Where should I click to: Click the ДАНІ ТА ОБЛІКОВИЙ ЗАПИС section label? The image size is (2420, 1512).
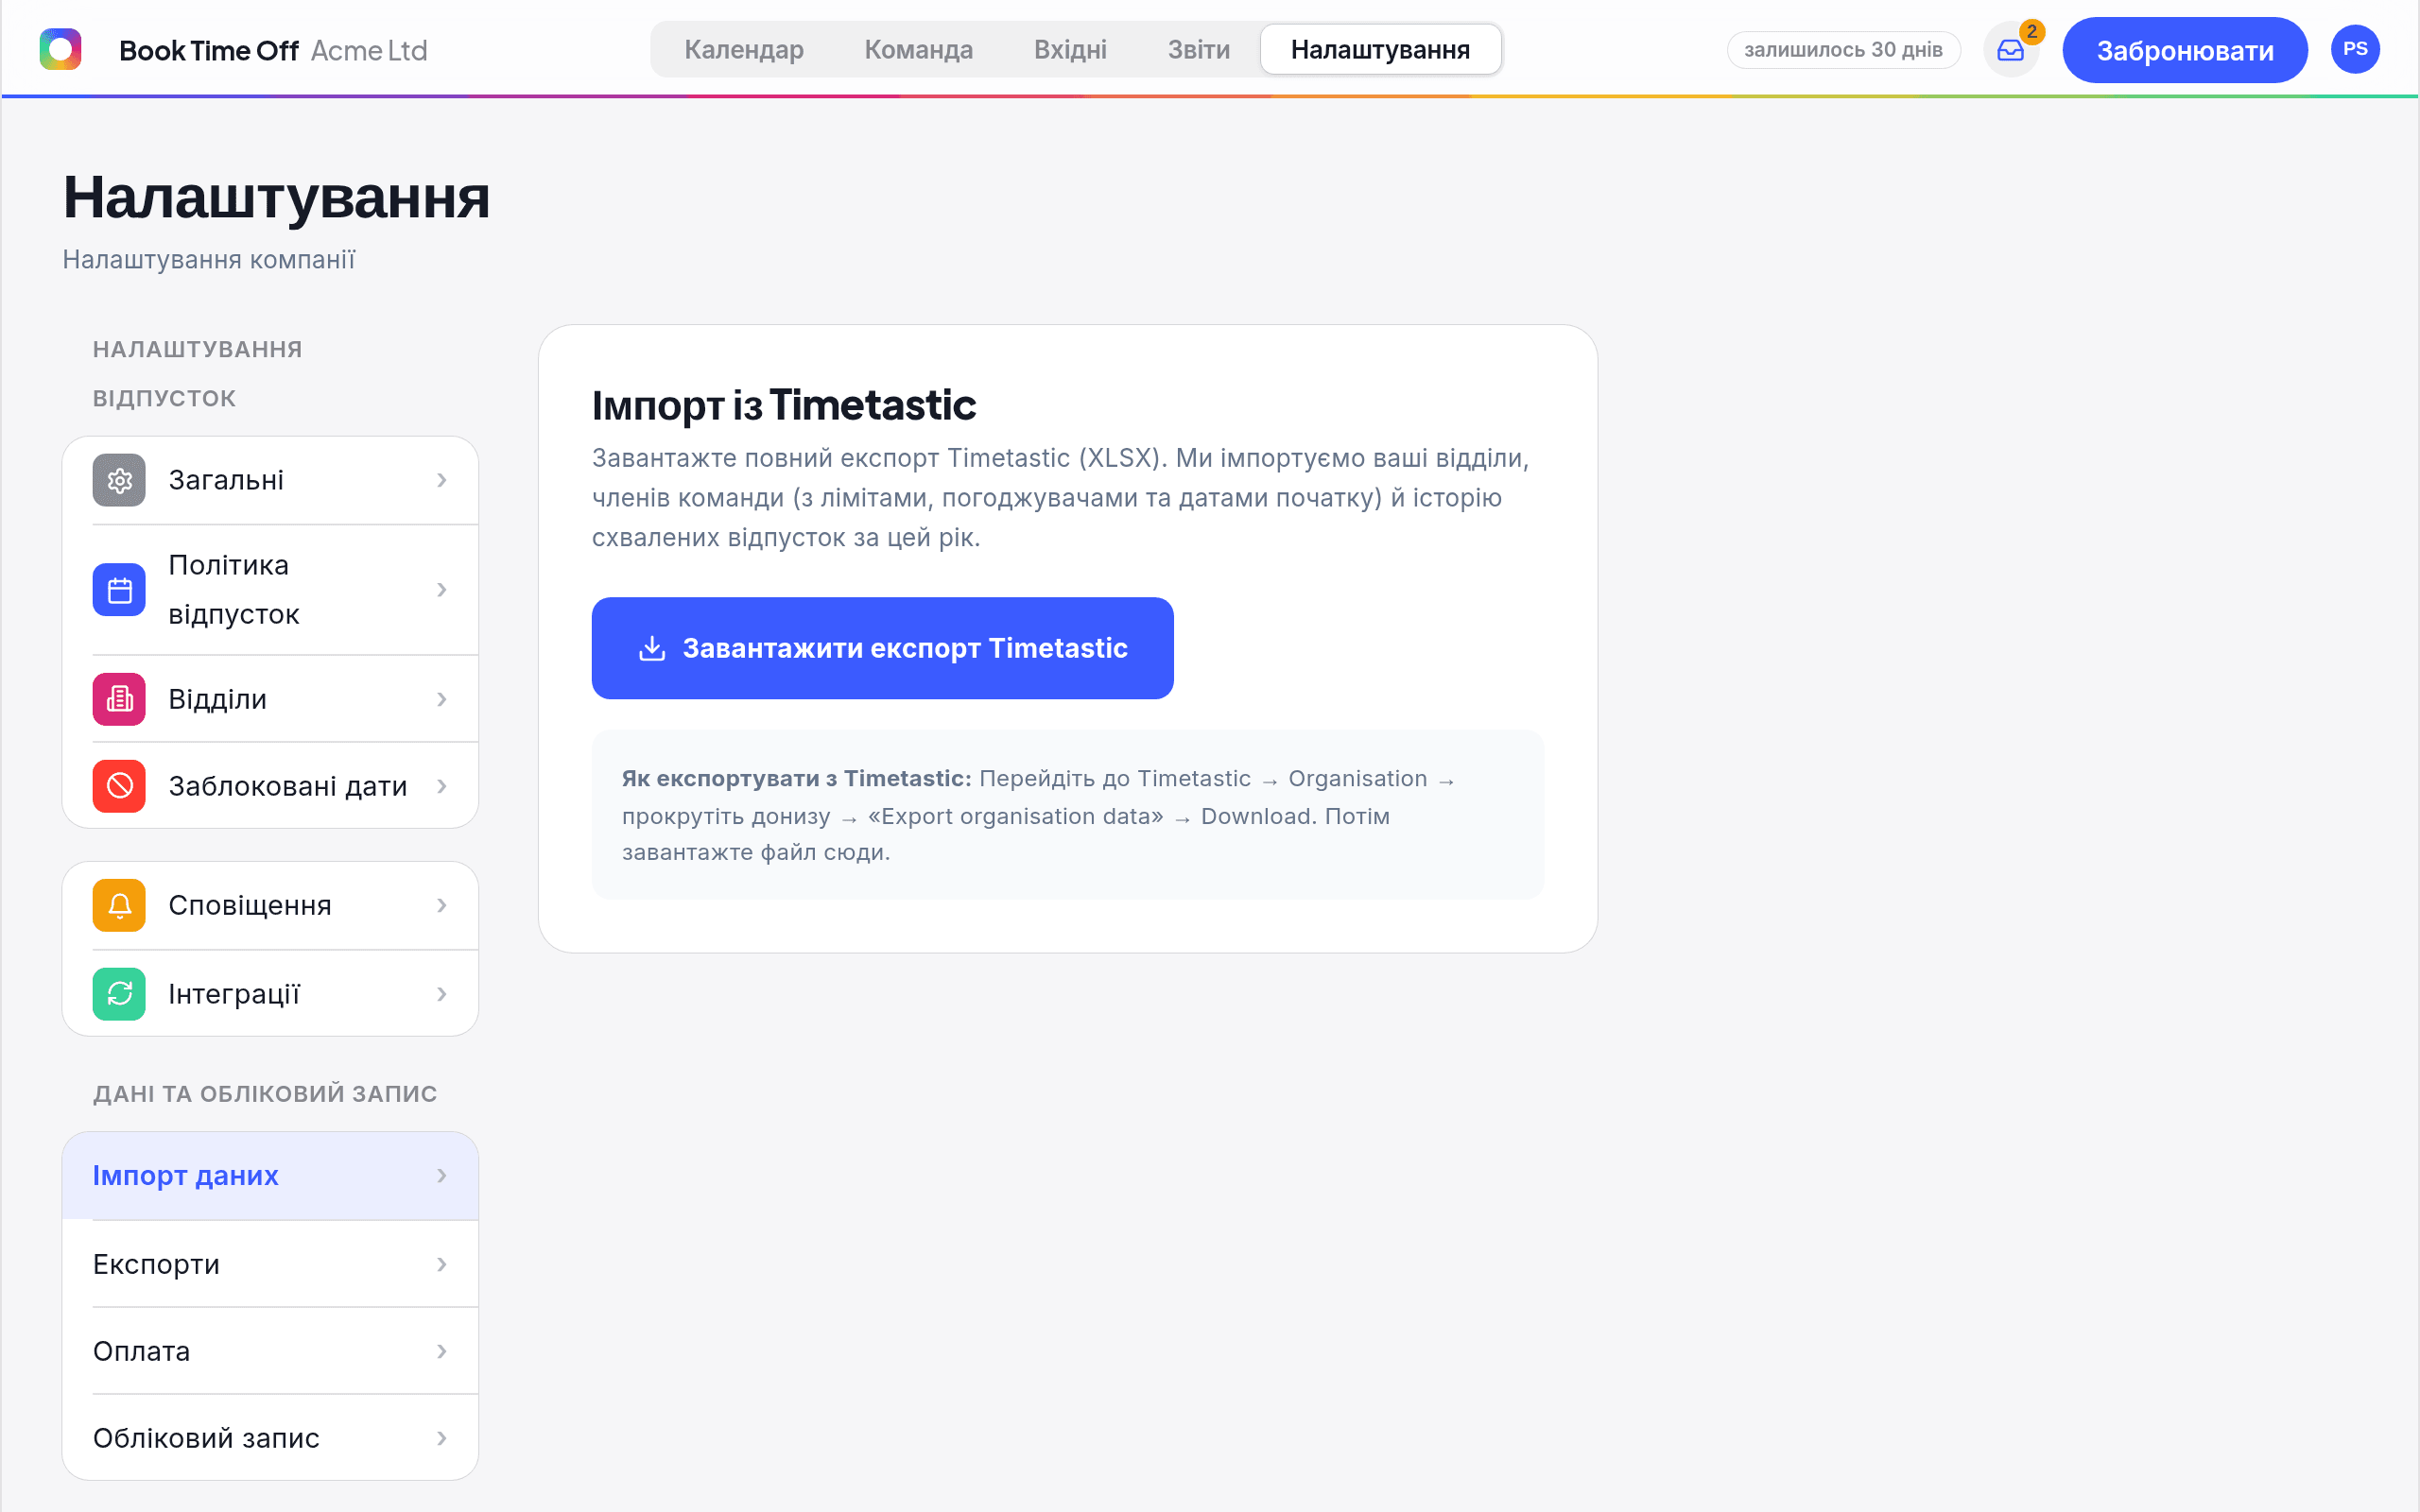point(265,1094)
